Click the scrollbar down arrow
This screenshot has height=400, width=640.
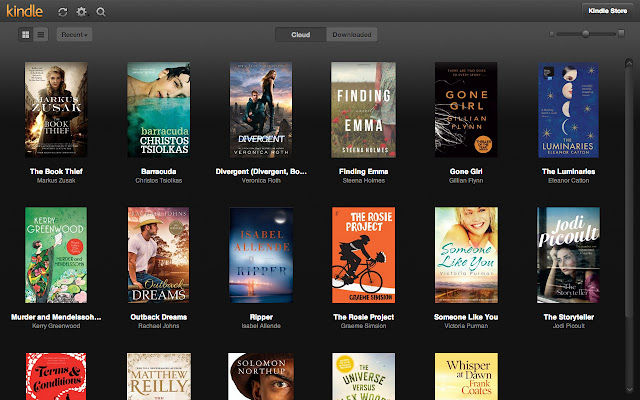(629, 390)
